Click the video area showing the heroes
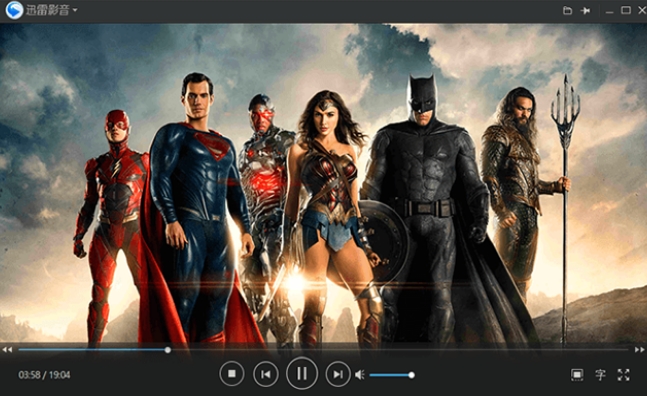 [x=324, y=183]
